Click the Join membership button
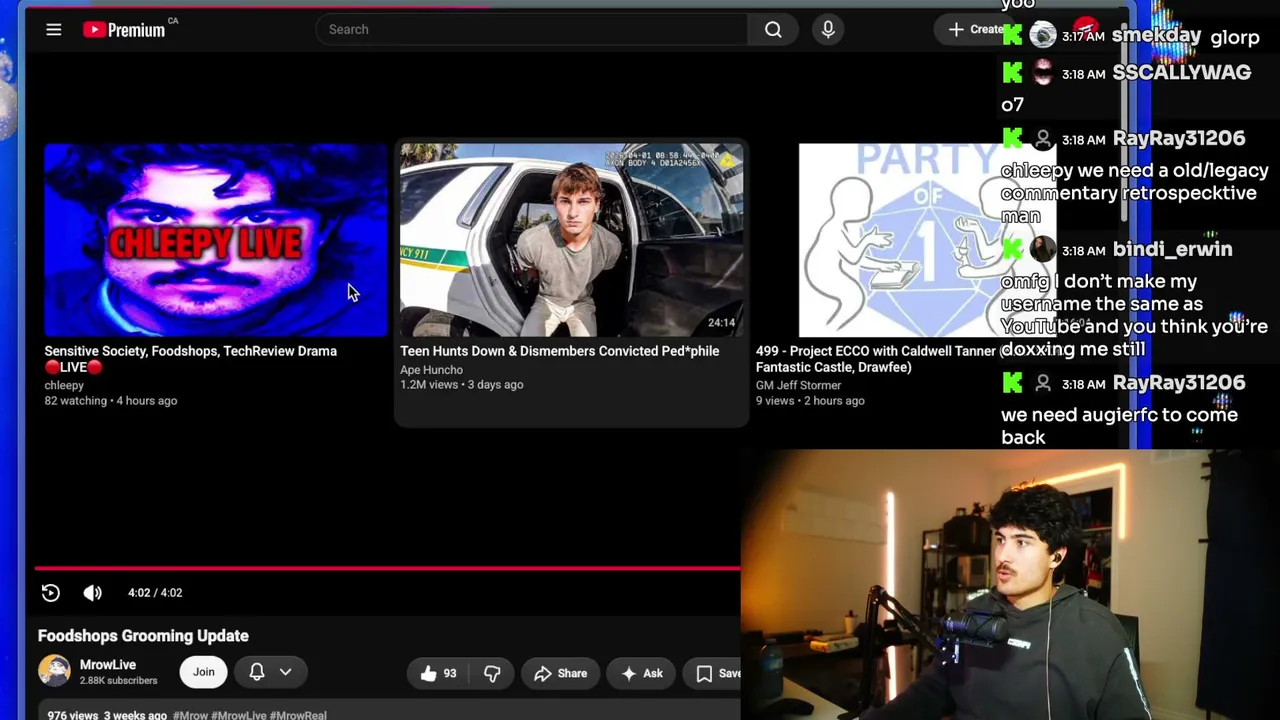Viewport: 1280px width, 720px height. coord(204,672)
